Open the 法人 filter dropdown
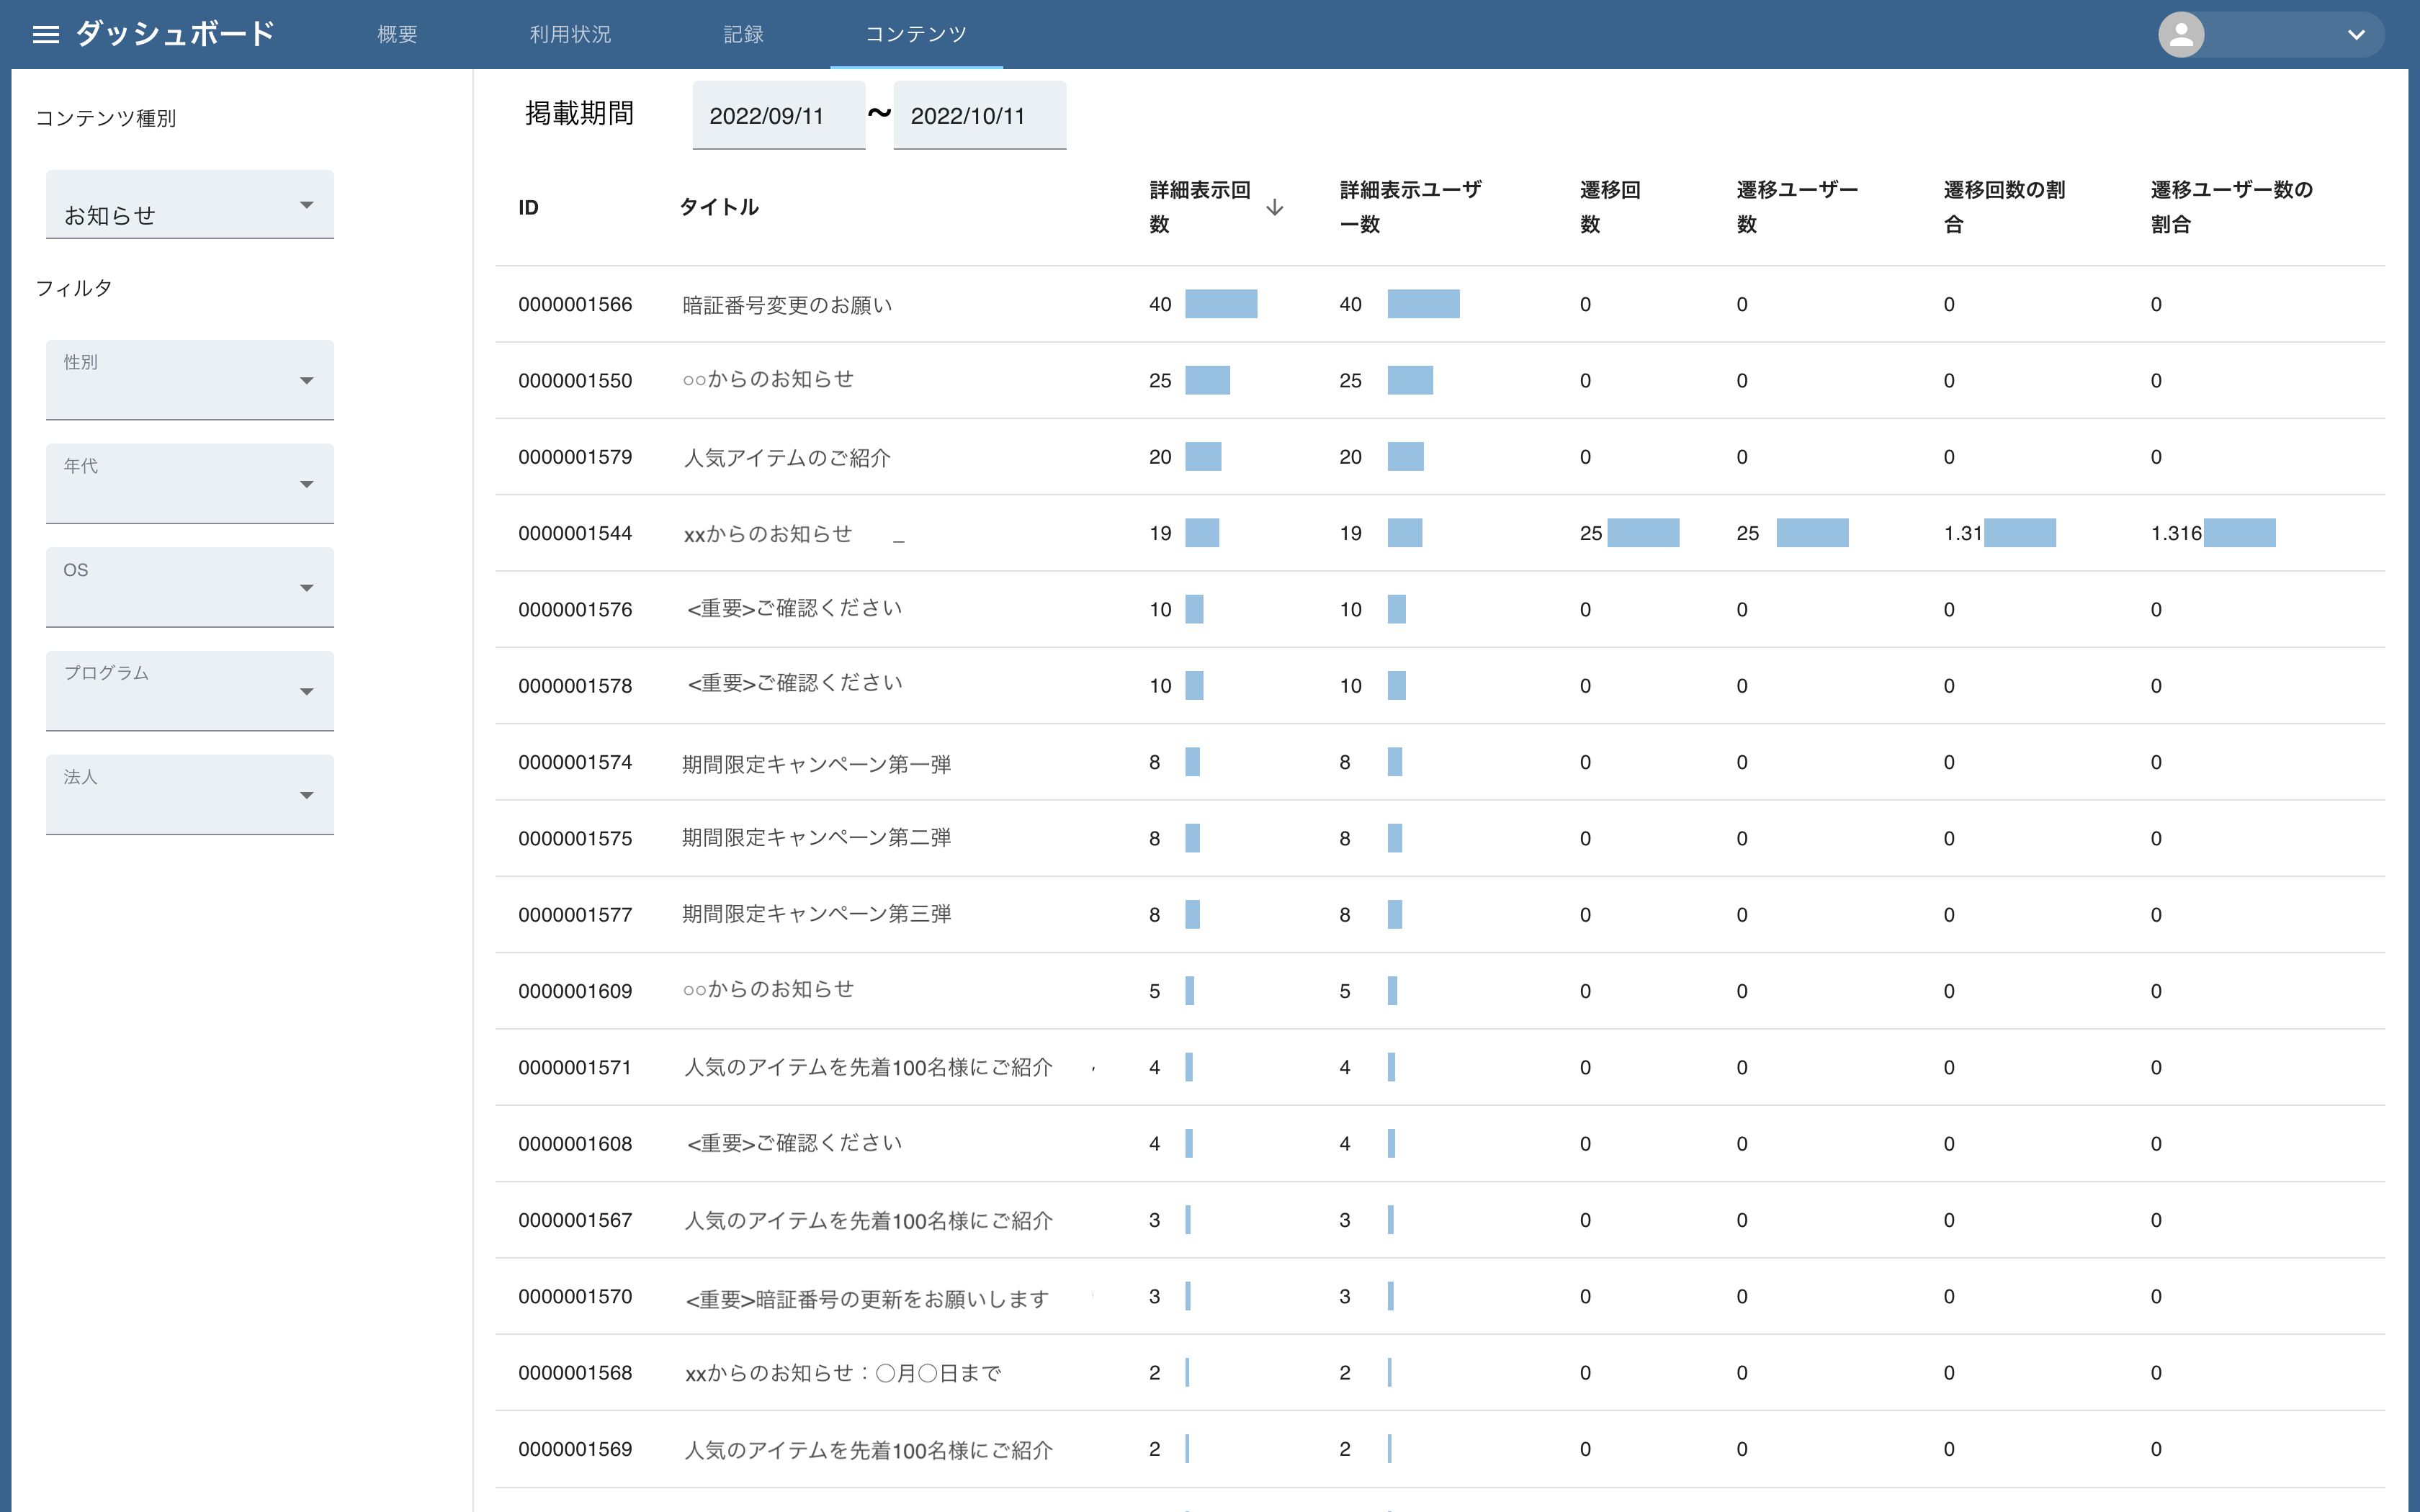Screen dimensions: 2420x1512 (x=190, y=795)
